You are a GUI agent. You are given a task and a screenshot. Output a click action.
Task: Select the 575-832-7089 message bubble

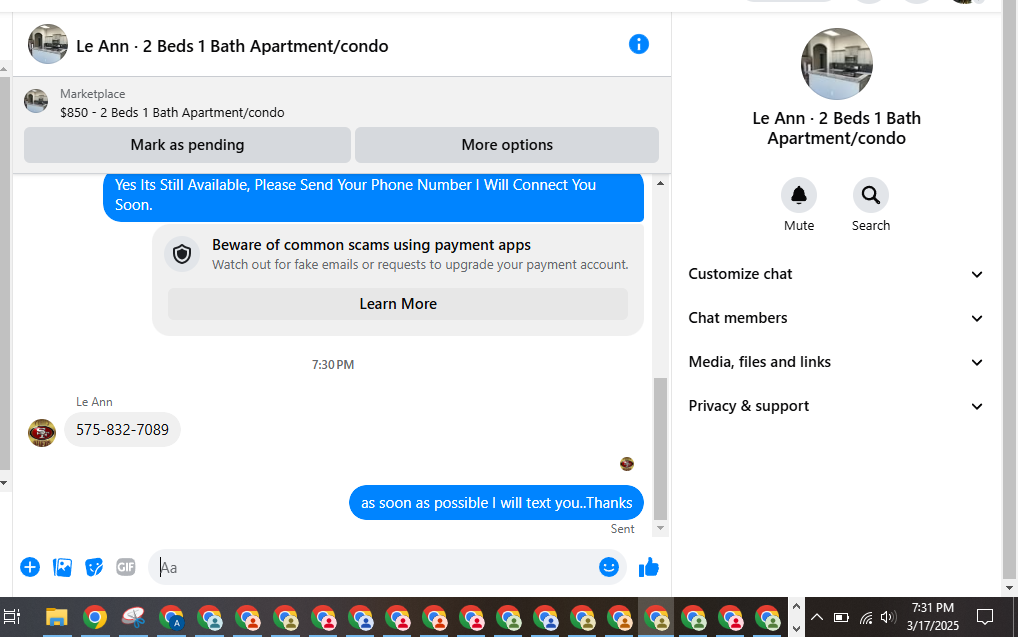point(122,429)
